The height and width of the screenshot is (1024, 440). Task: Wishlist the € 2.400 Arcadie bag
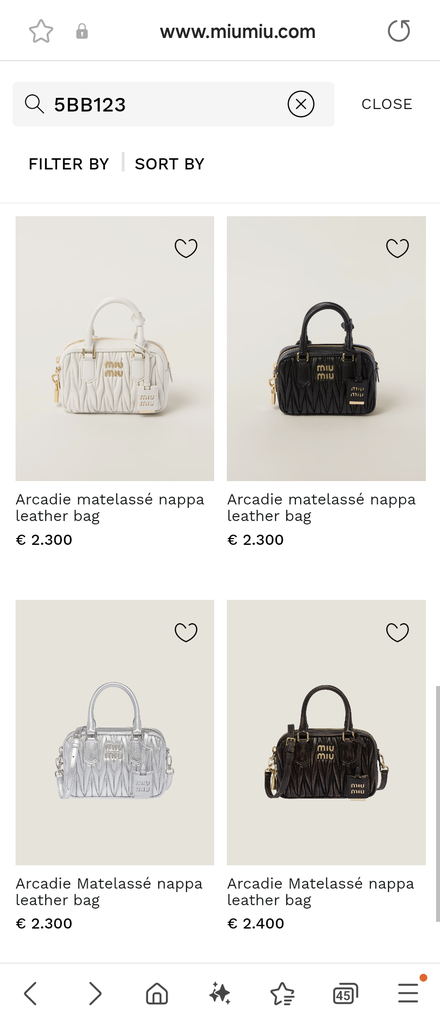click(x=398, y=632)
